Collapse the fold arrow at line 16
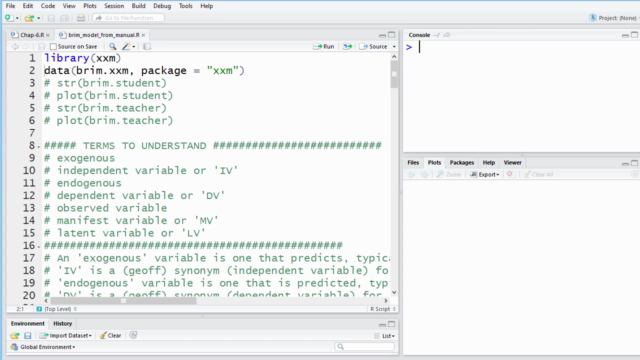This screenshot has height=360, width=640. (39, 246)
